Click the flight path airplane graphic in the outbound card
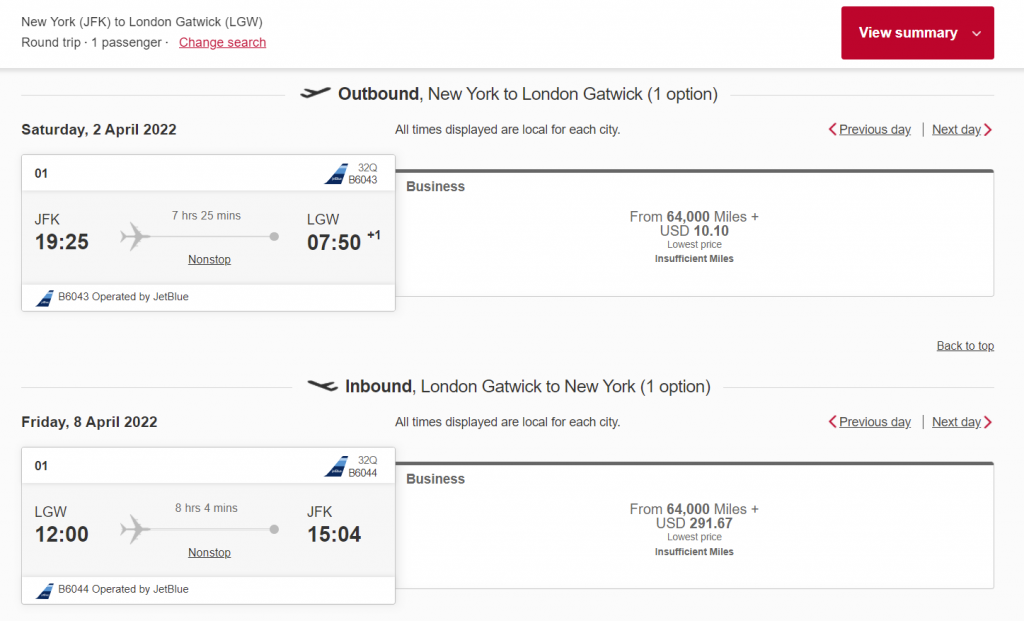This screenshot has width=1024, height=621. coord(132,236)
